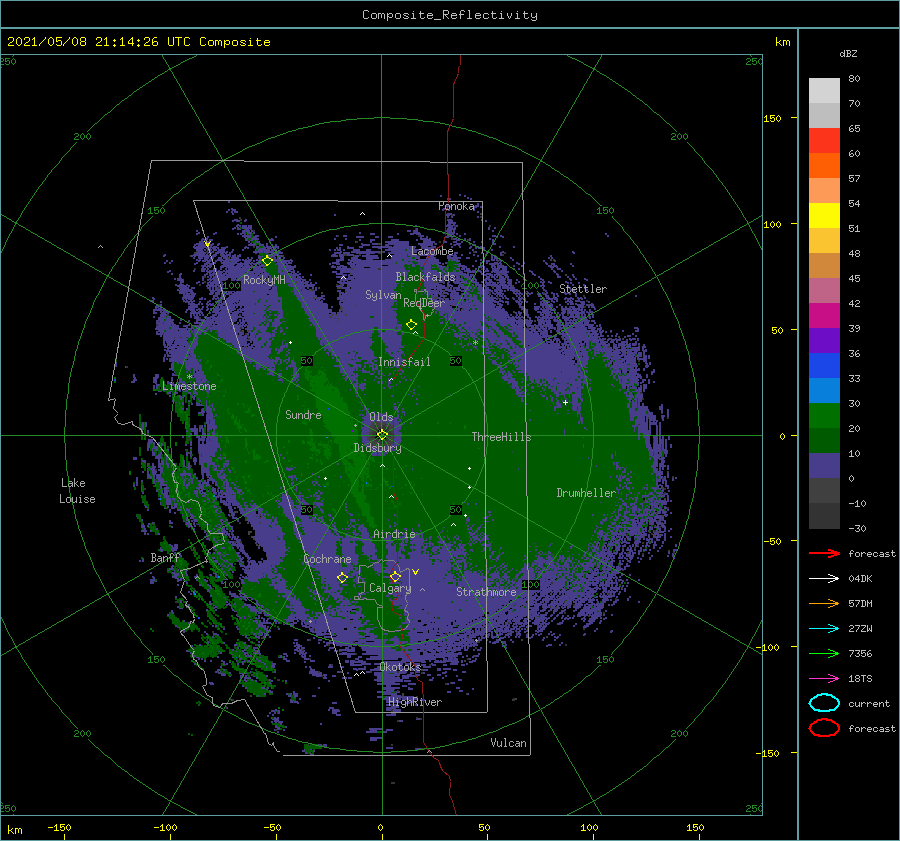Click the Blackfalds label on the map
The width and height of the screenshot is (900, 841).
425,277
